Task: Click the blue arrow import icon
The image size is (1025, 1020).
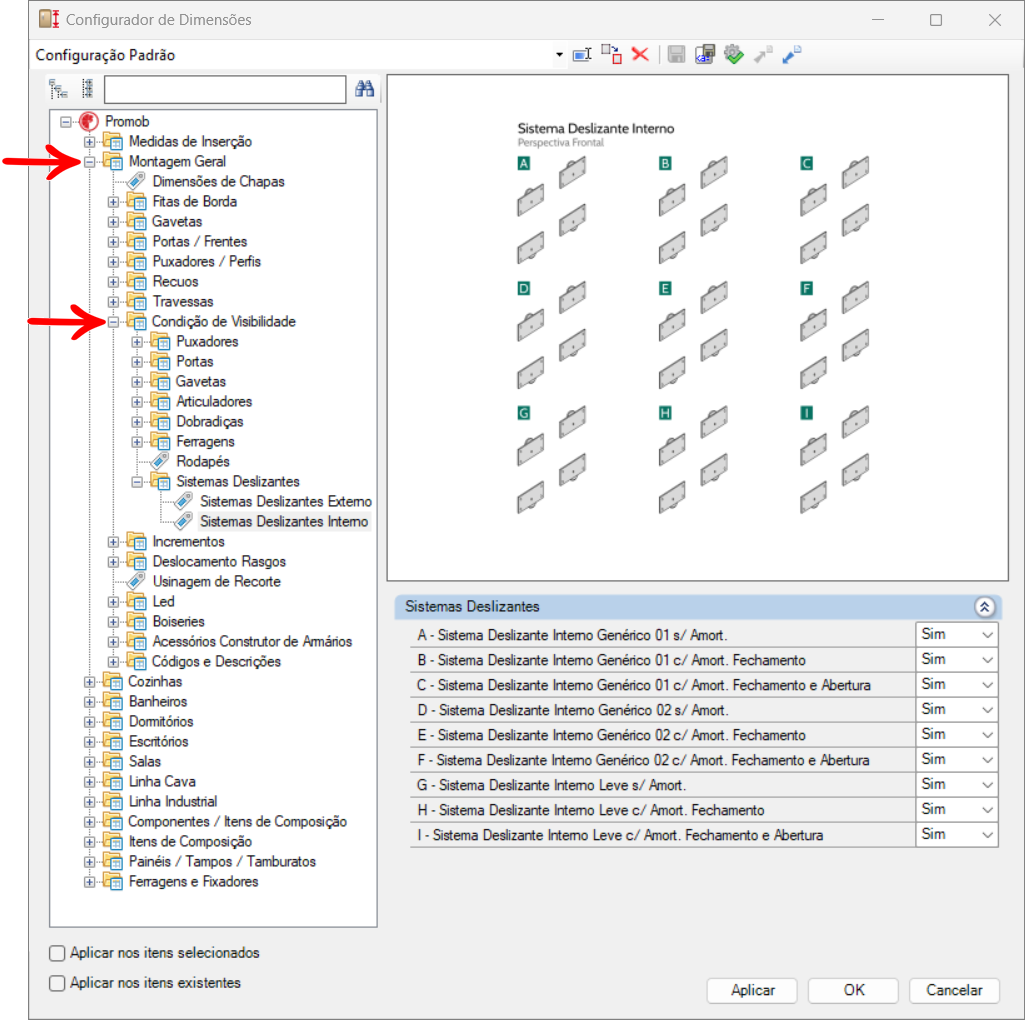Action: (x=792, y=55)
